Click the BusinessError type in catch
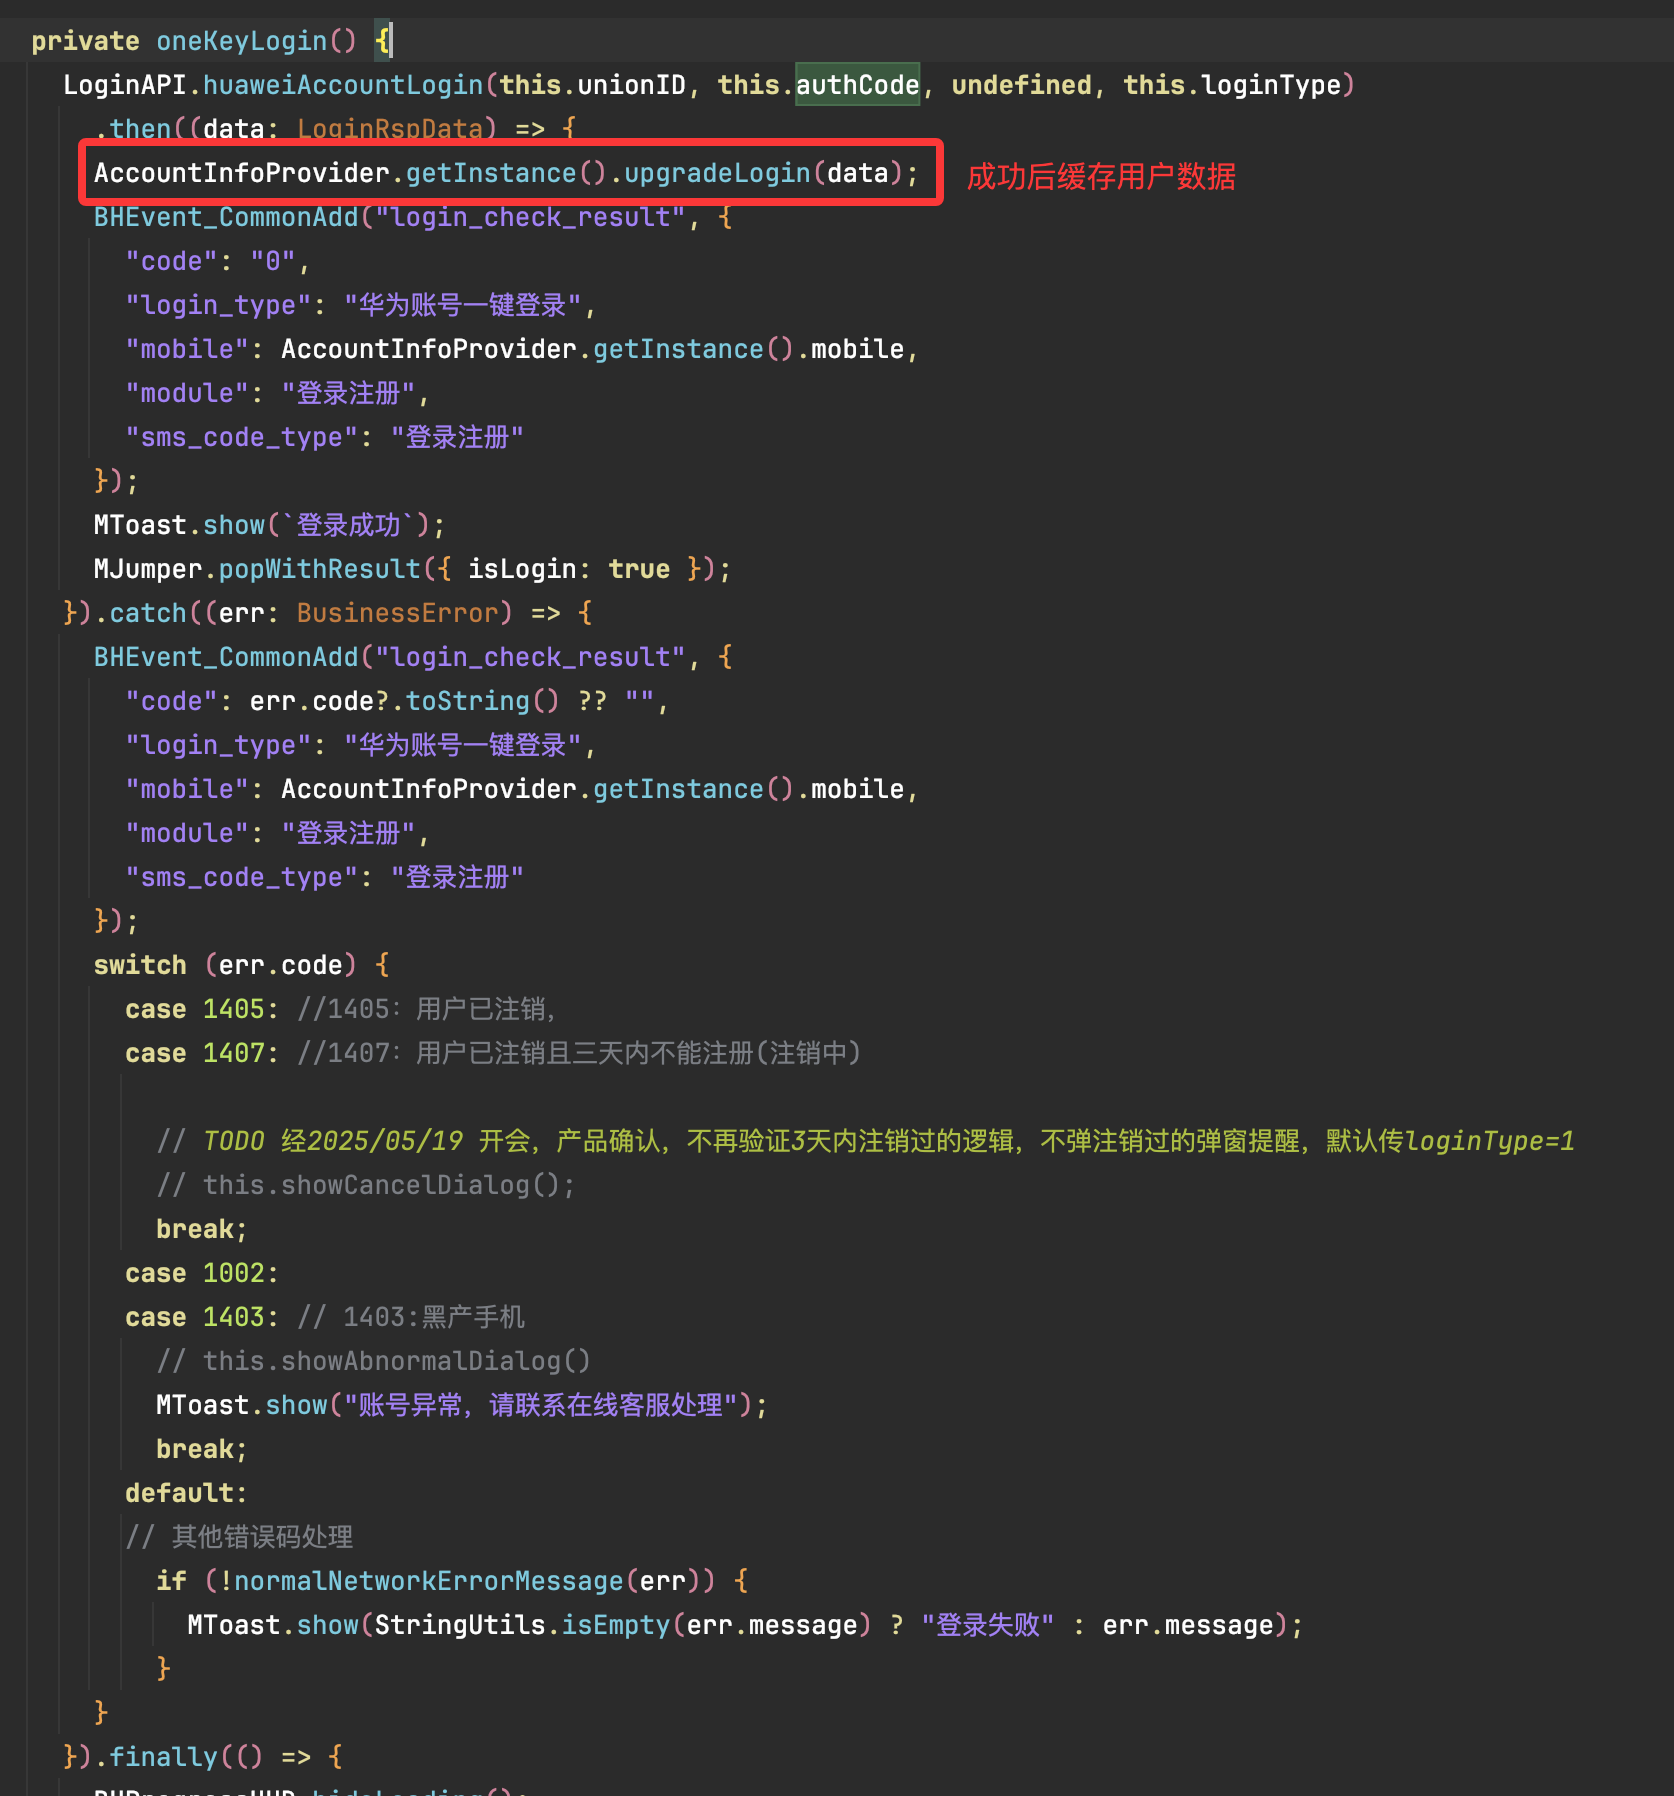 [397, 613]
